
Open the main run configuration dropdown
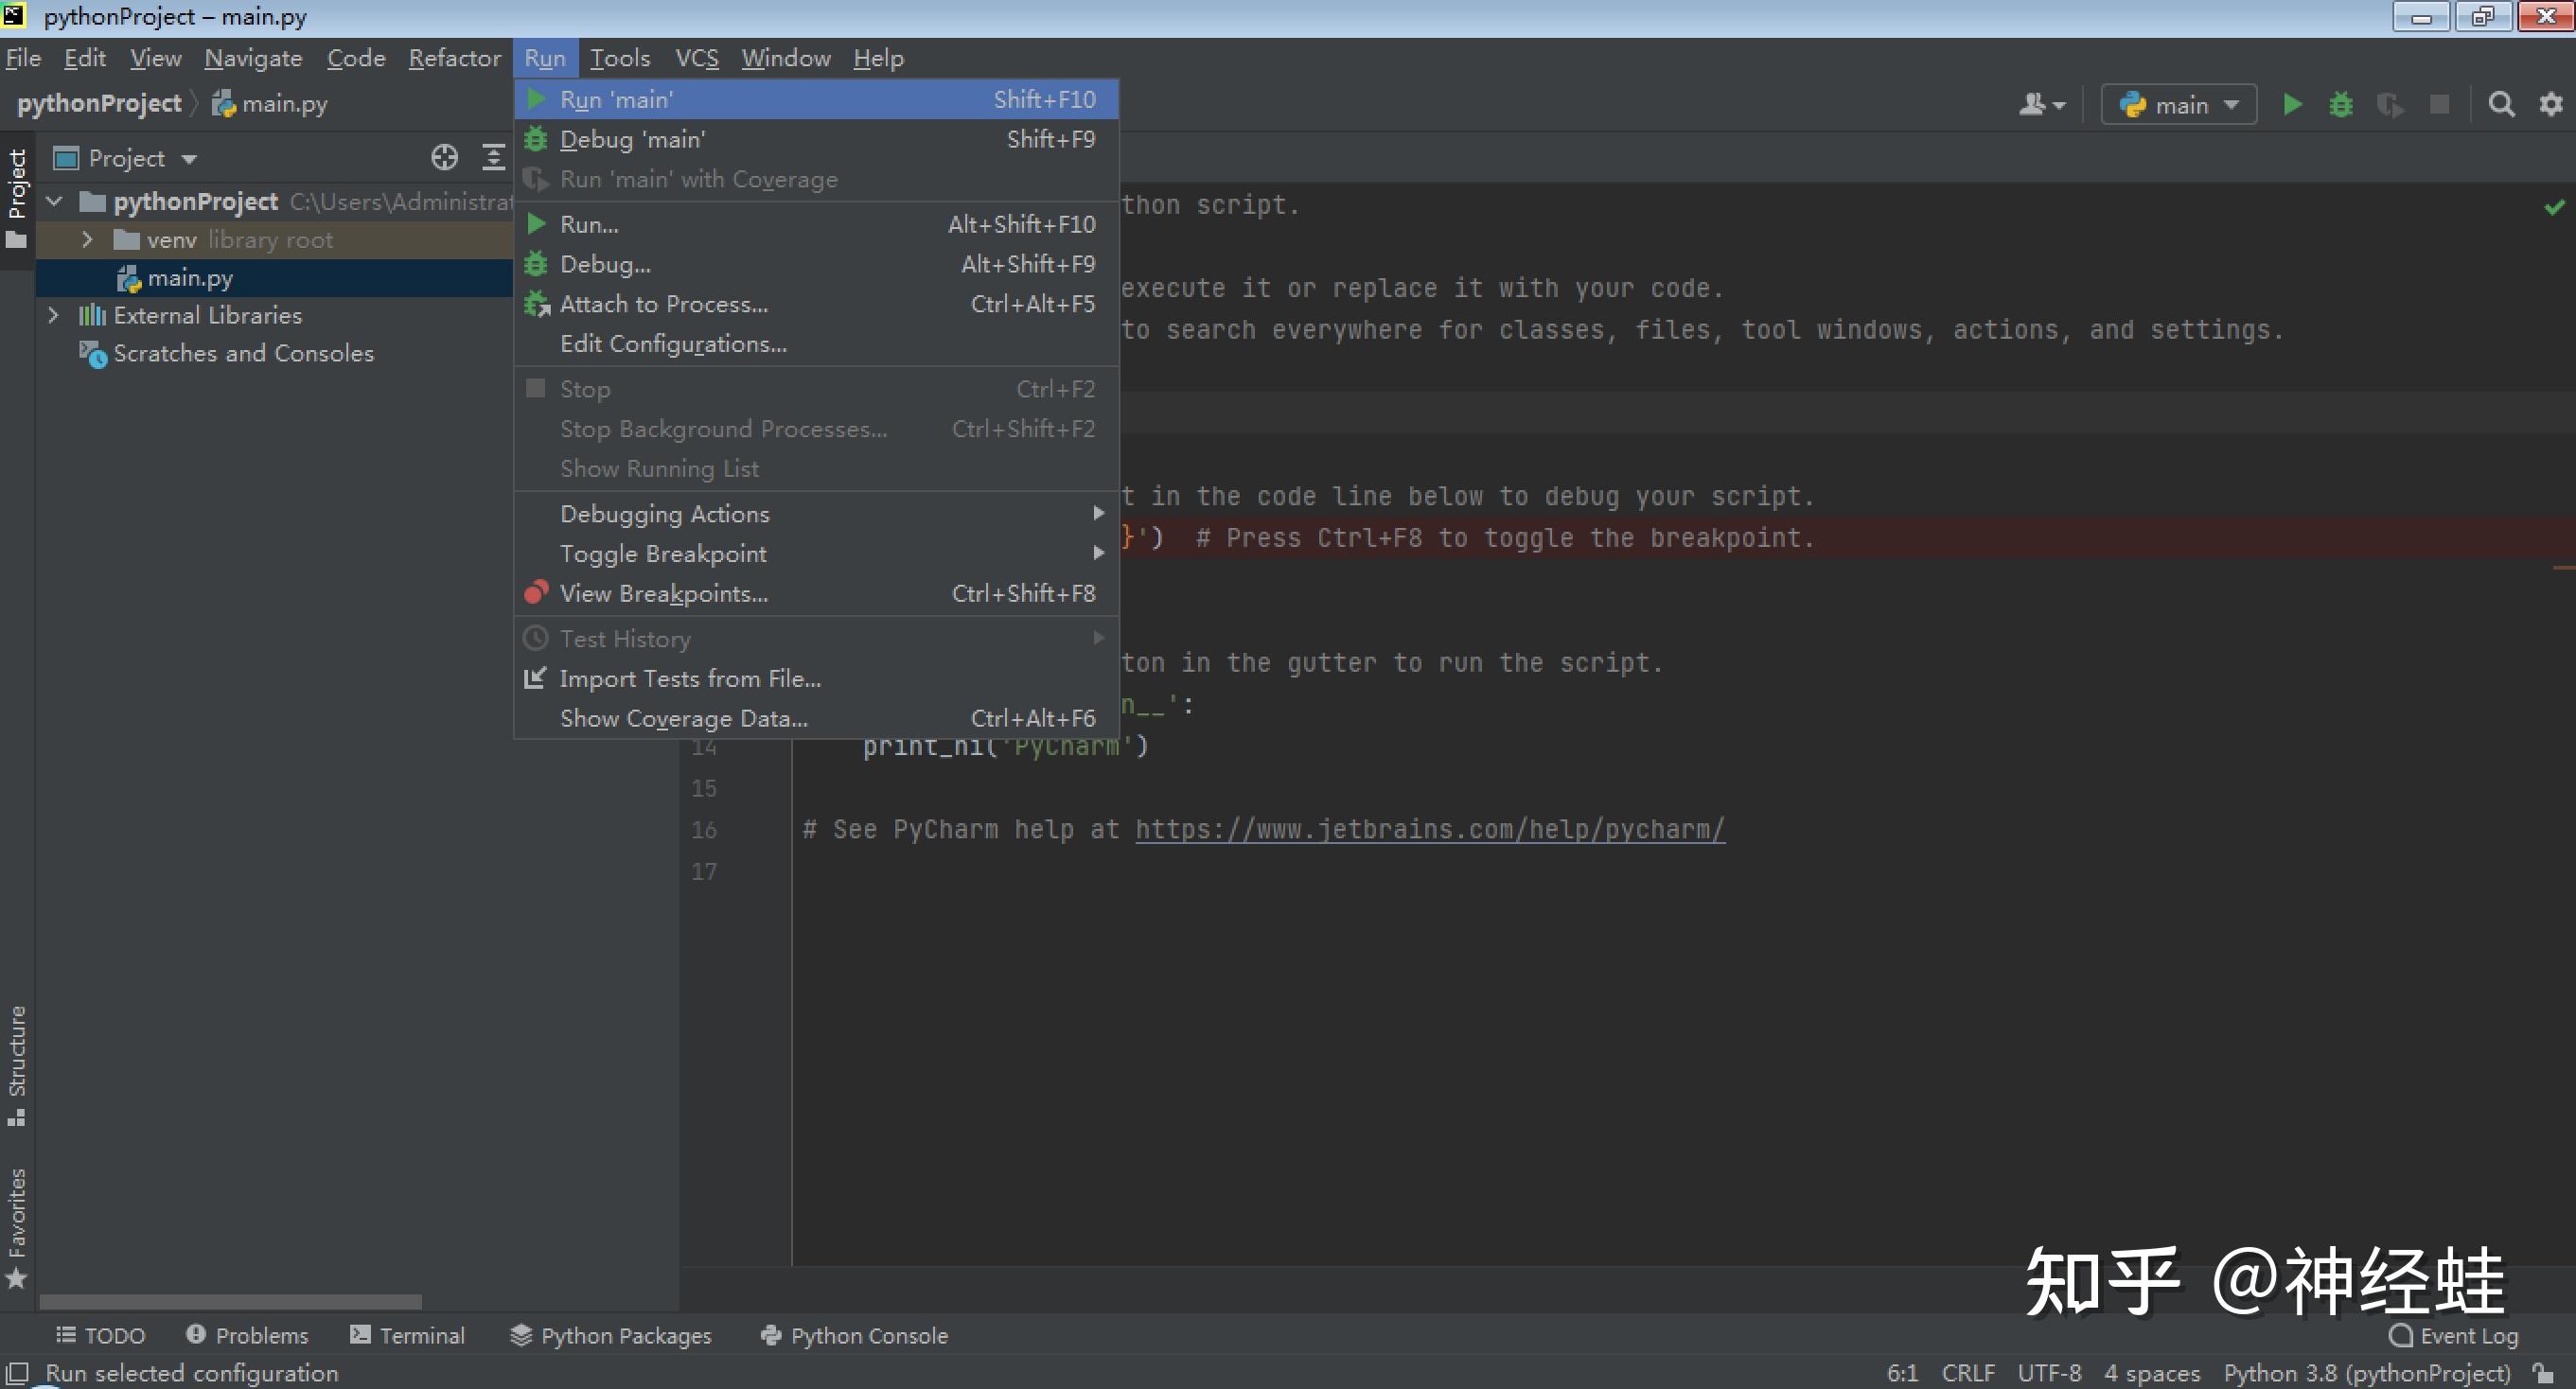(2177, 103)
